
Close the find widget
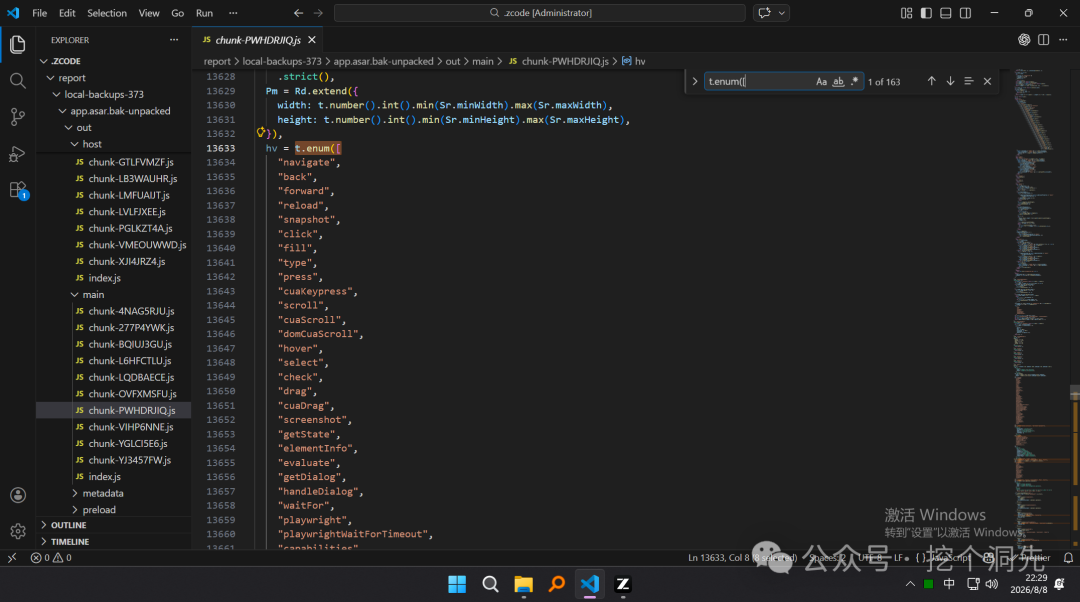(x=987, y=81)
